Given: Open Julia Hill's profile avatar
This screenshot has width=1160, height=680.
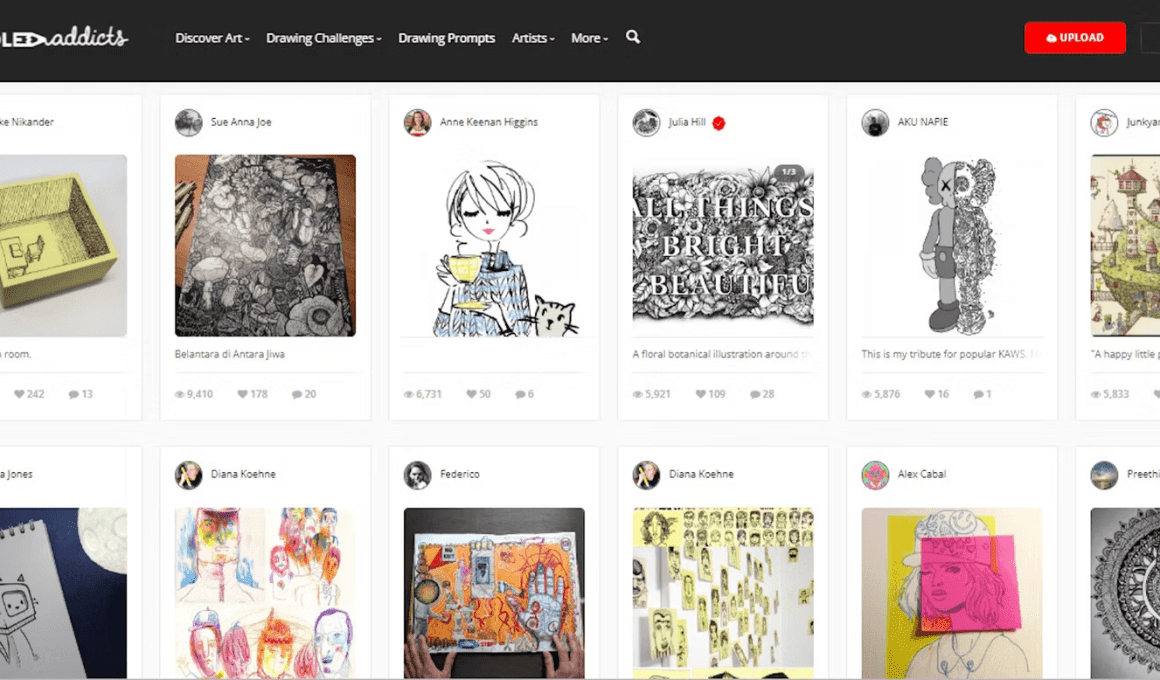Looking at the screenshot, I should click(646, 122).
